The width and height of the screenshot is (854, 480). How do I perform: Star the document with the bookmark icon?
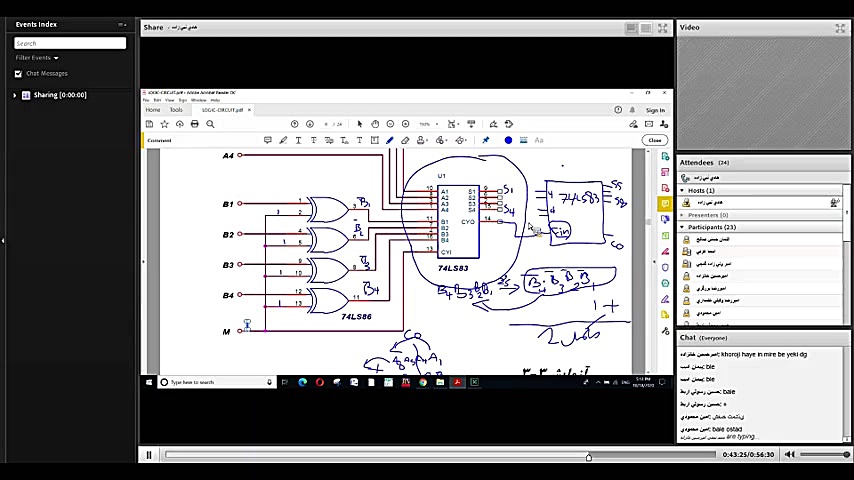click(x=164, y=124)
